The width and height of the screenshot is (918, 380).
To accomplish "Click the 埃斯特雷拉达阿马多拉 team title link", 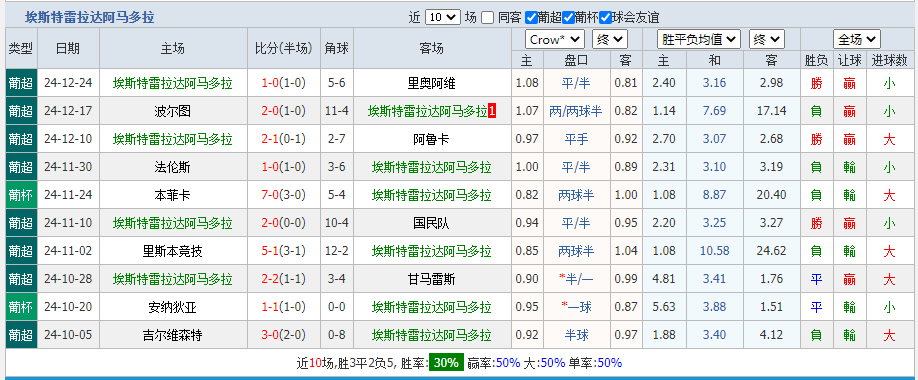I will point(90,18).
